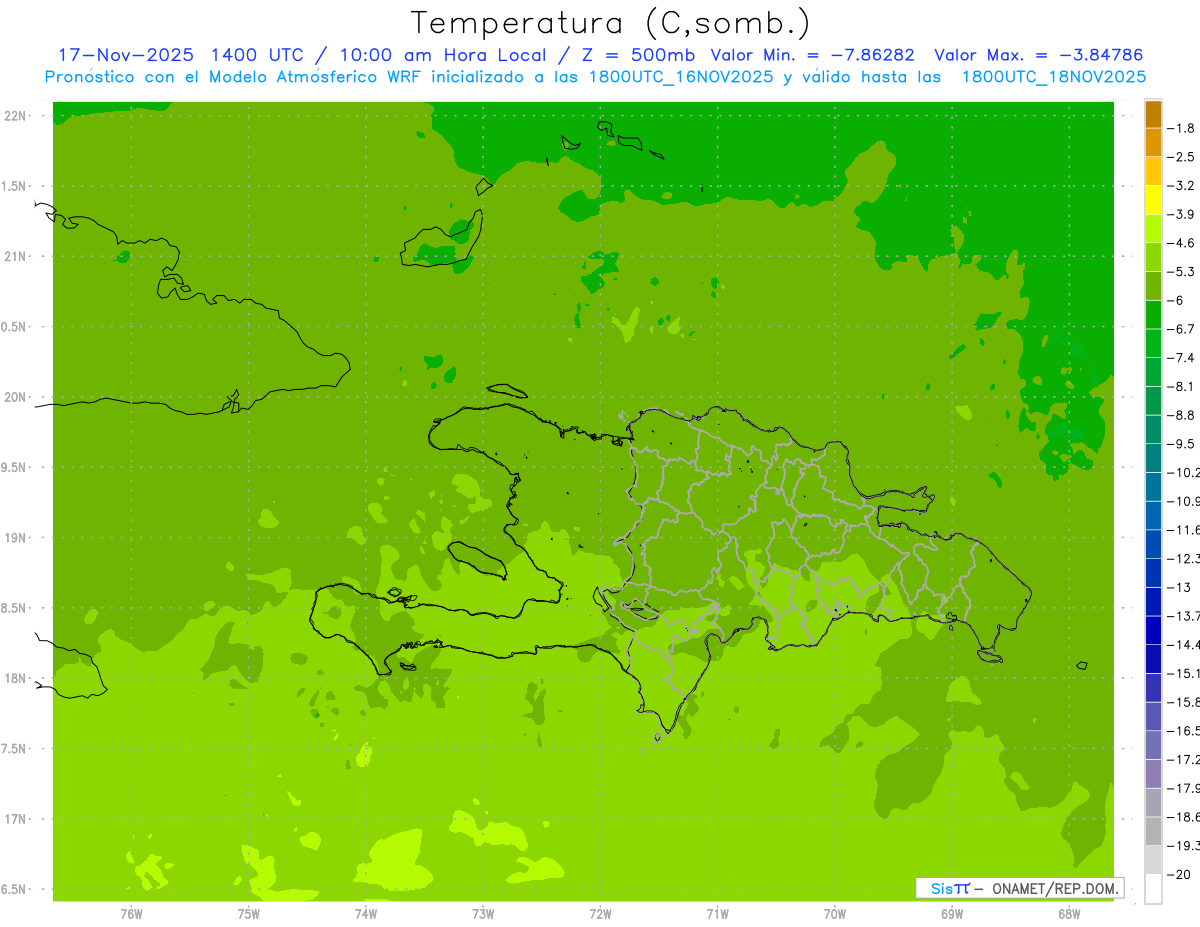Click the 73W longitude label
1200x927 pixels.
(483, 914)
